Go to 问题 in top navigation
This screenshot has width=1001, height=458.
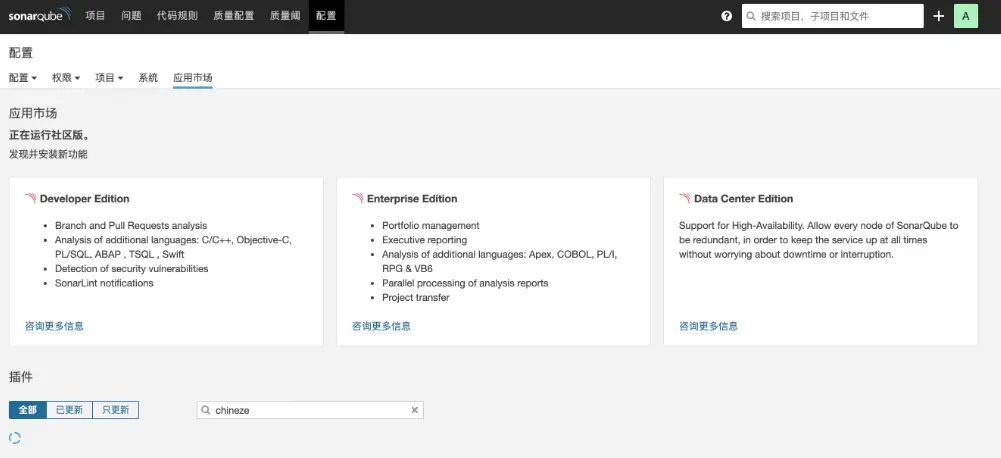point(132,16)
